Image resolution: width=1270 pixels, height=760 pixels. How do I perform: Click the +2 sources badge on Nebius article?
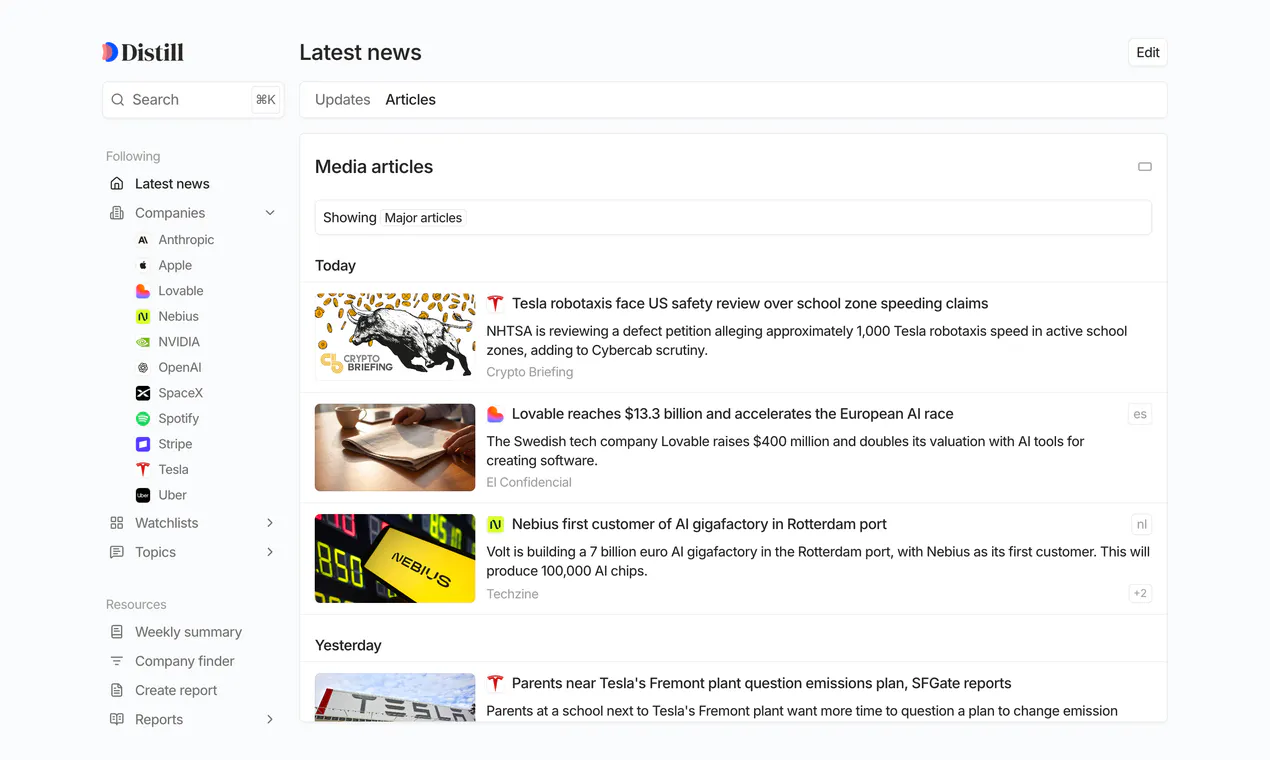(1140, 593)
